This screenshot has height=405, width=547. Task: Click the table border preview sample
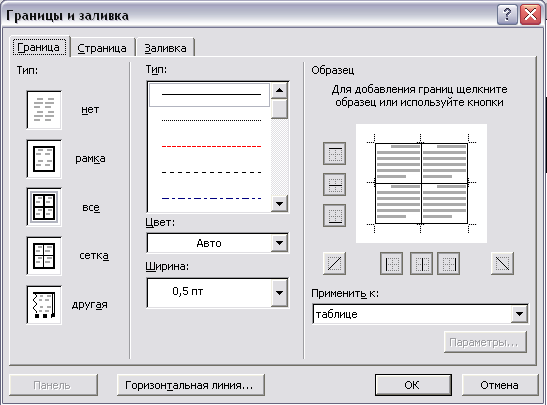point(421,183)
